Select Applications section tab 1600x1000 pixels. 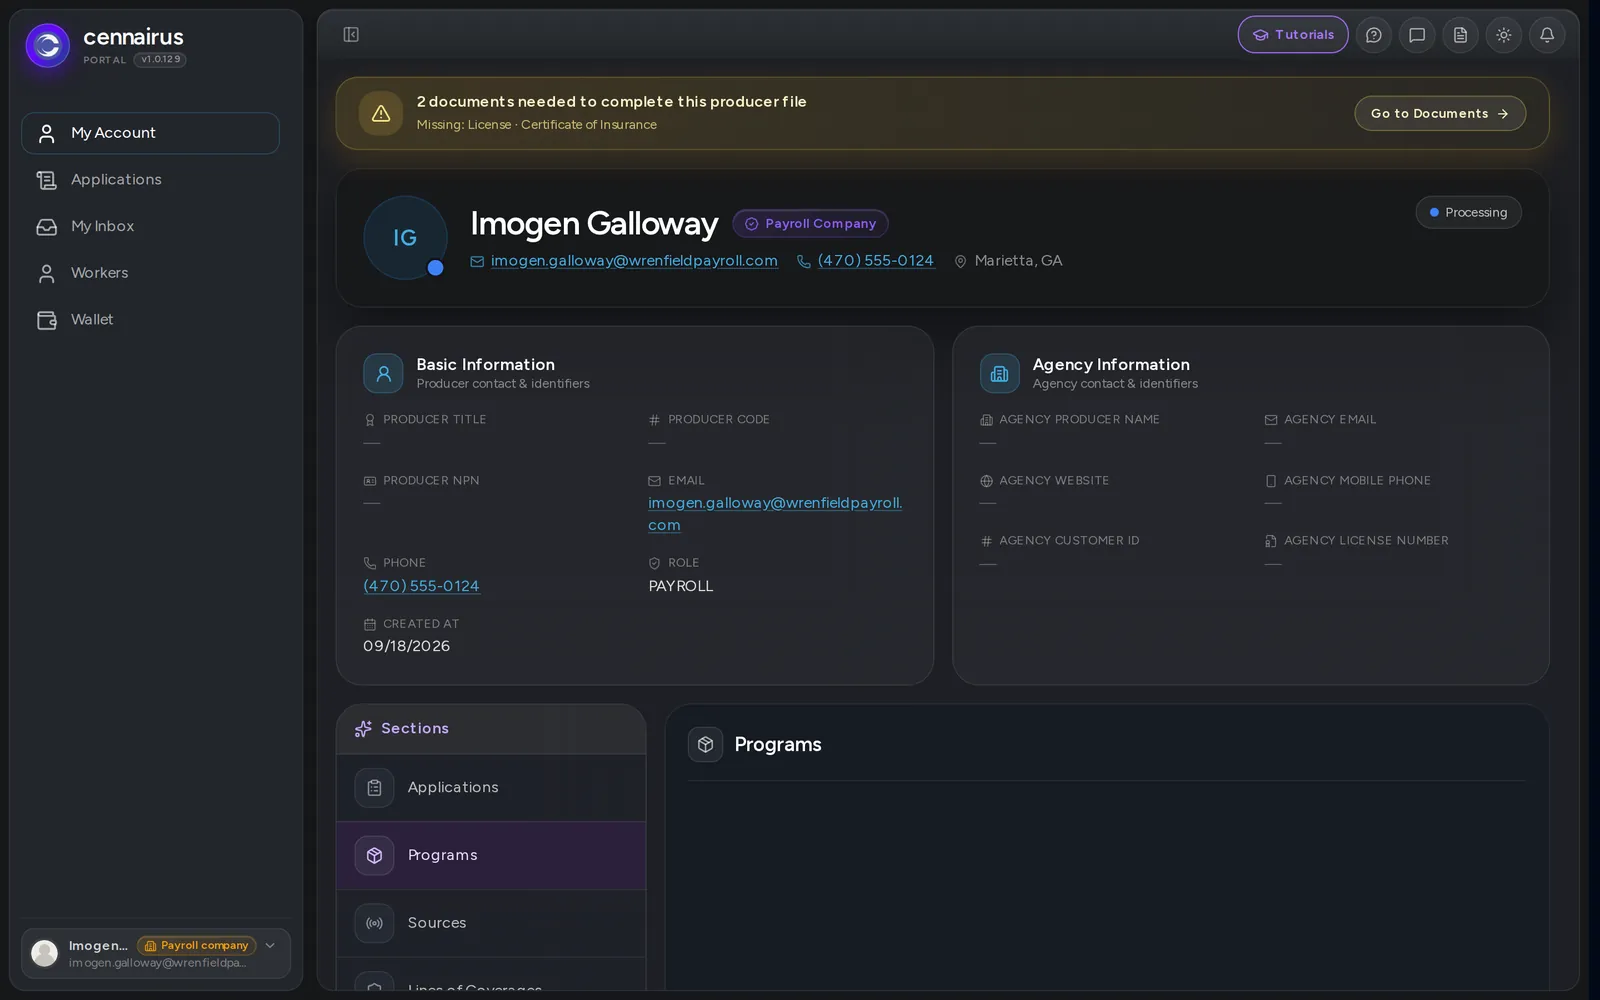click(491, 788)
